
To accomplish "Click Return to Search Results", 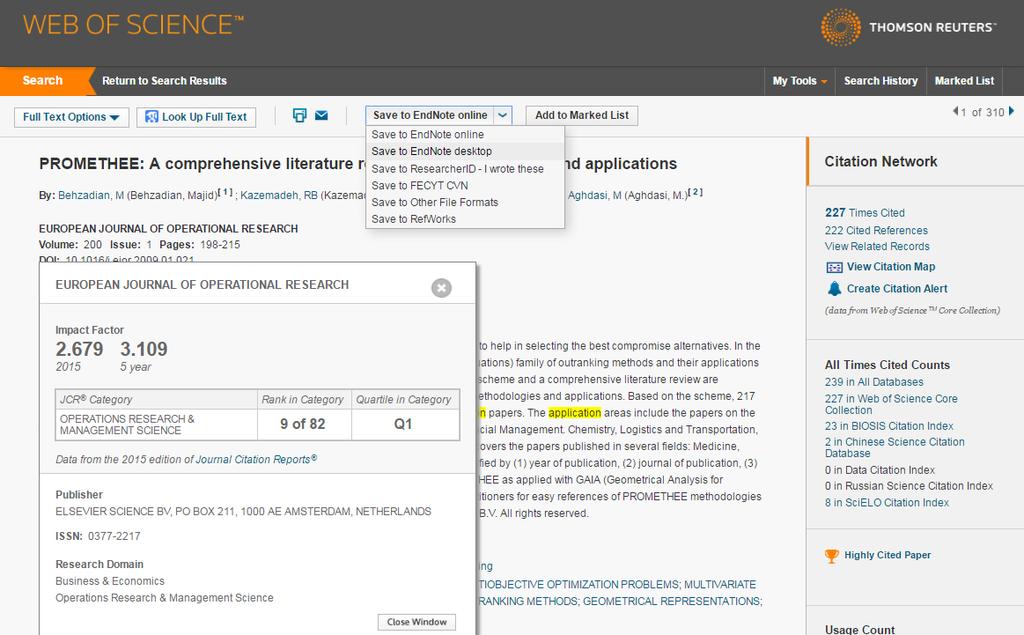I will coord(165,81).
